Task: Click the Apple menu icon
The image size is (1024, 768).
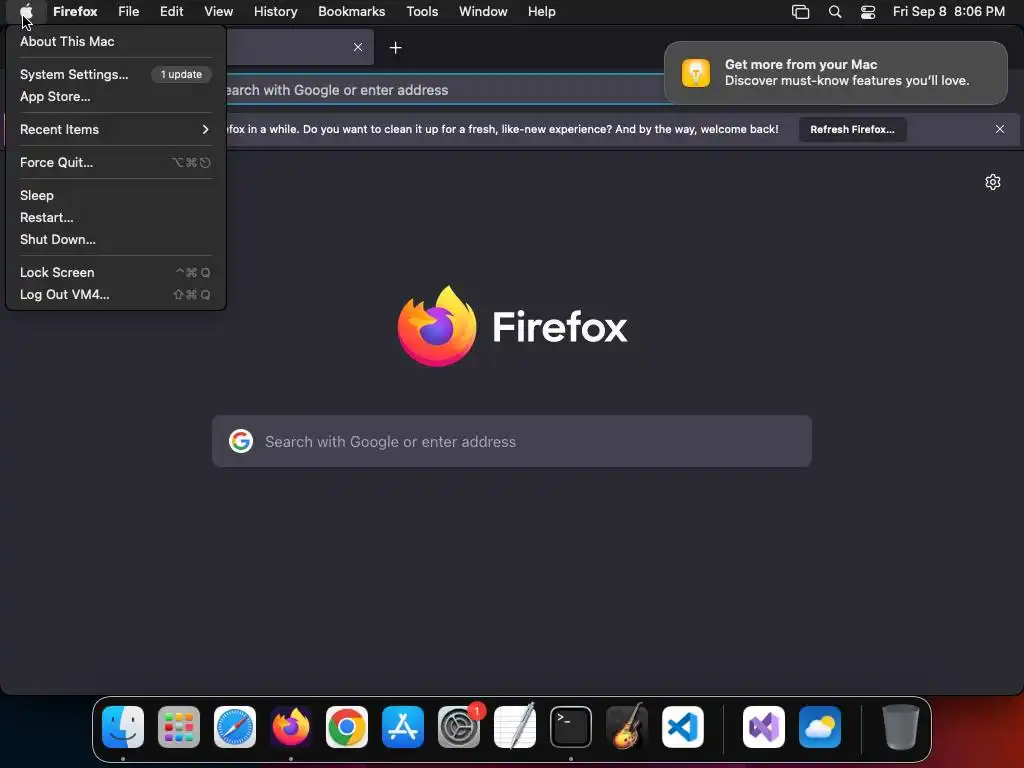Action: click(26, 12)
